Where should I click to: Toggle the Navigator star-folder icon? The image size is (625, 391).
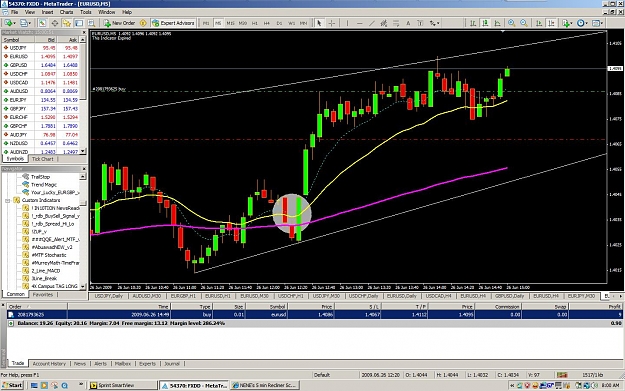(67, 23)
